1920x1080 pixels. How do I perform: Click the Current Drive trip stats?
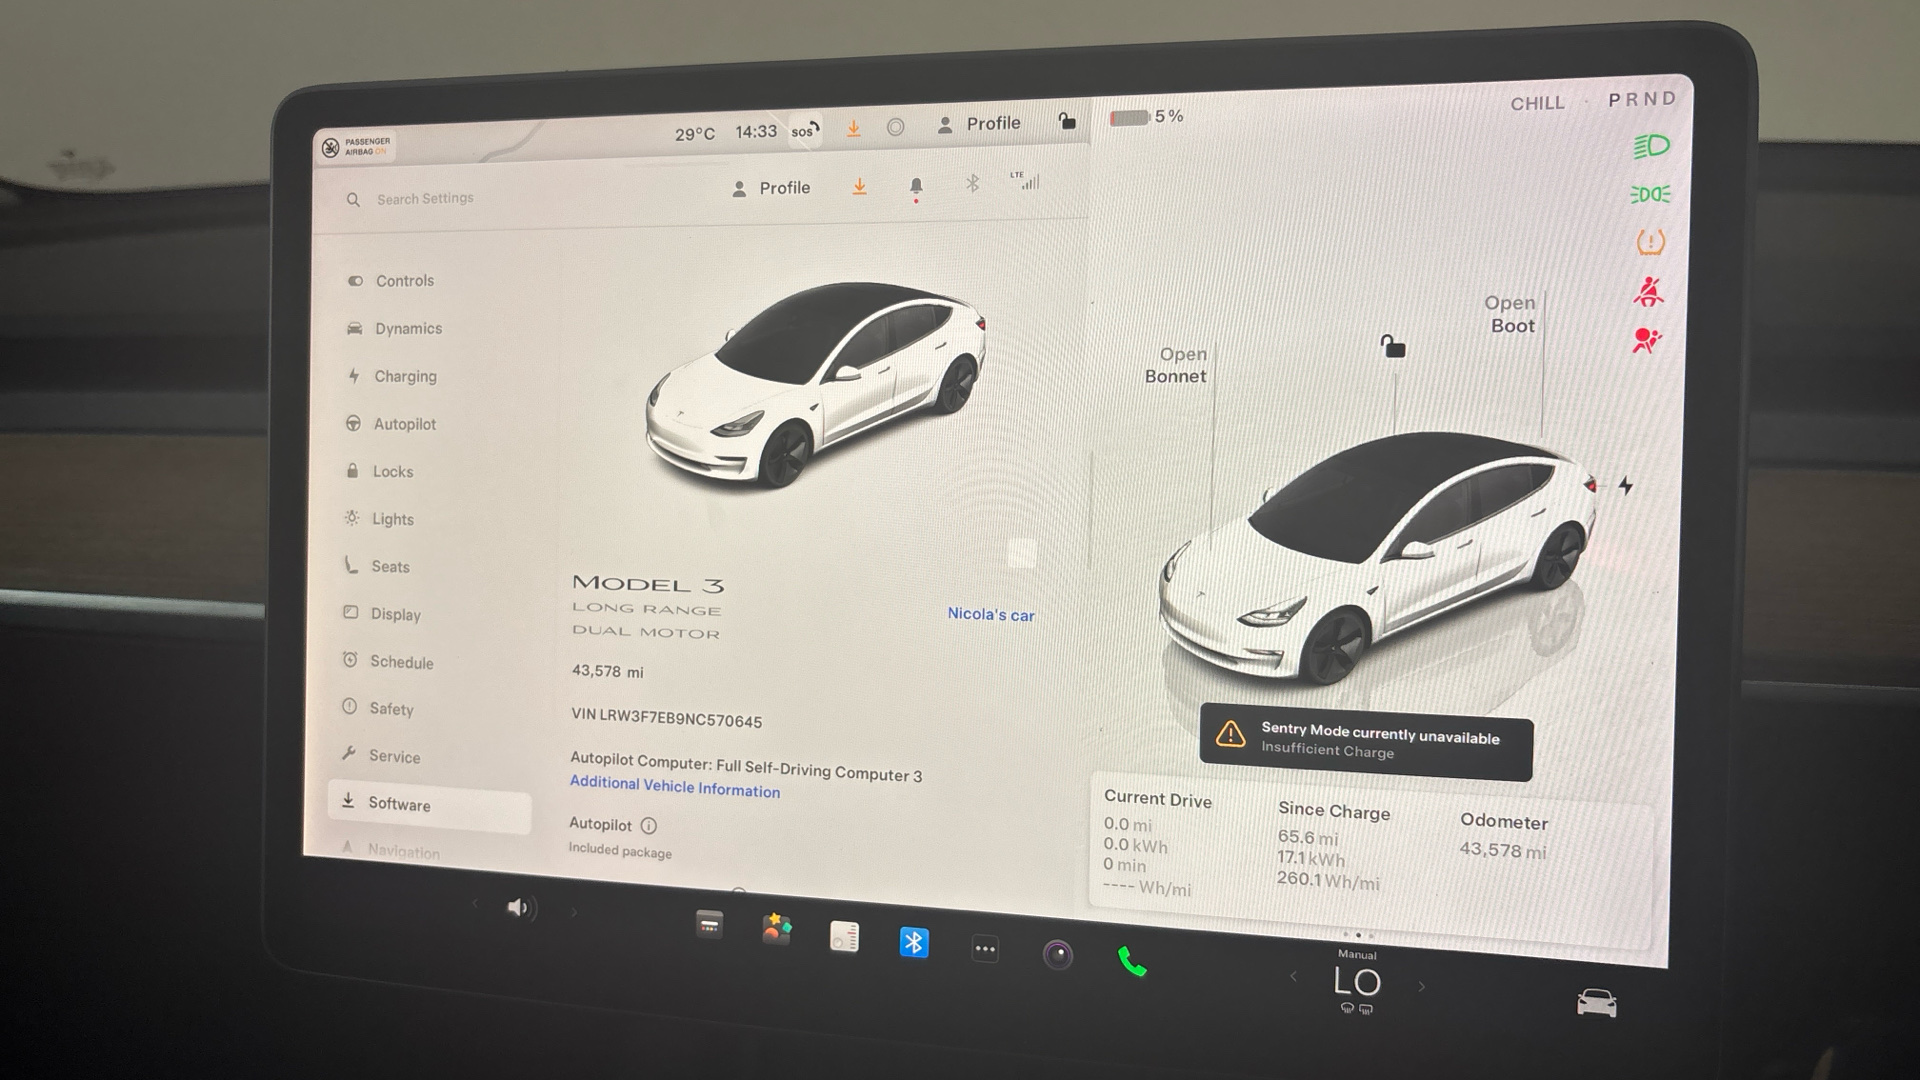point(1157,843)
